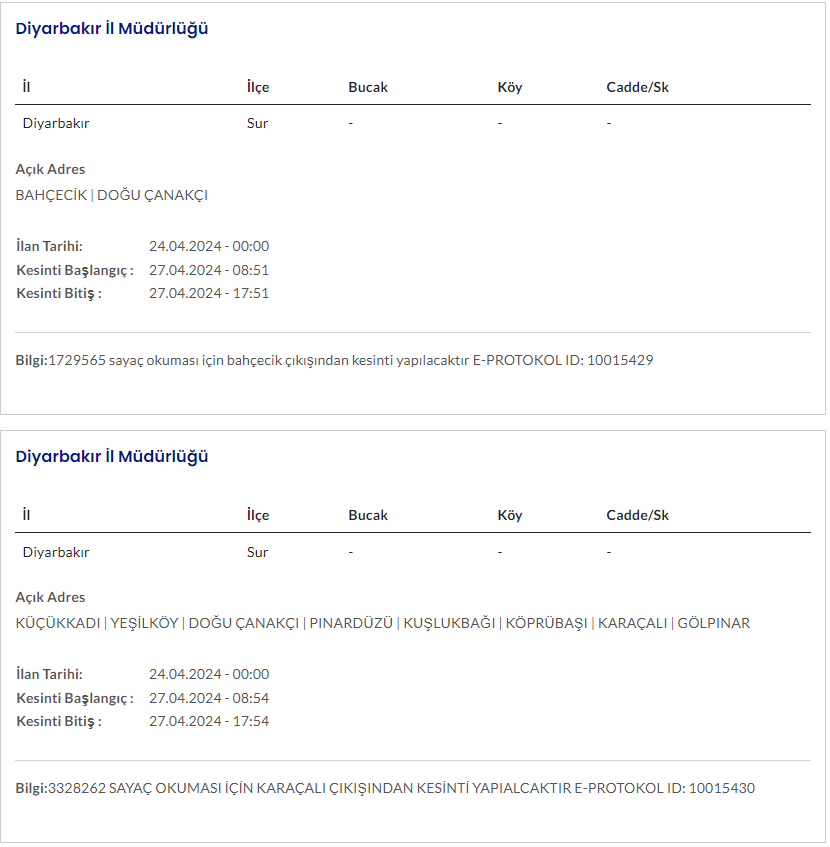Click the Açık Adres label in the first card
Image resolution: width=830 pixels, height=847 pixels.
pos(51,170)
